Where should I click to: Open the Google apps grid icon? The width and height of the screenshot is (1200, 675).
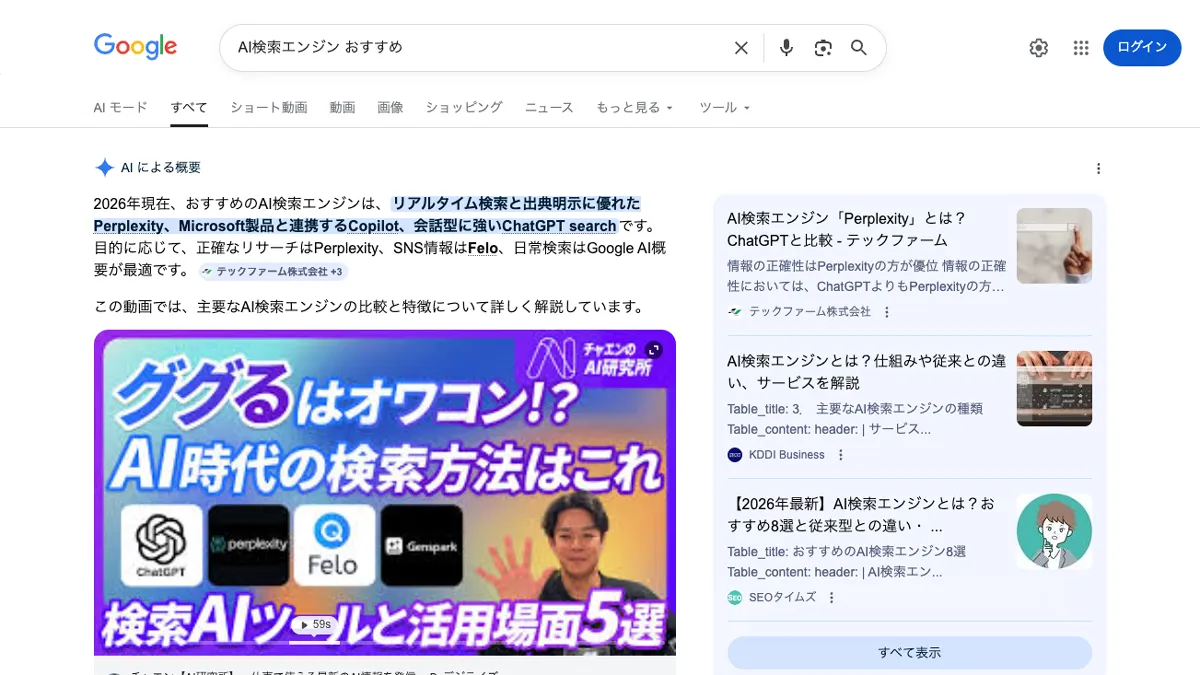(1081, 48)
